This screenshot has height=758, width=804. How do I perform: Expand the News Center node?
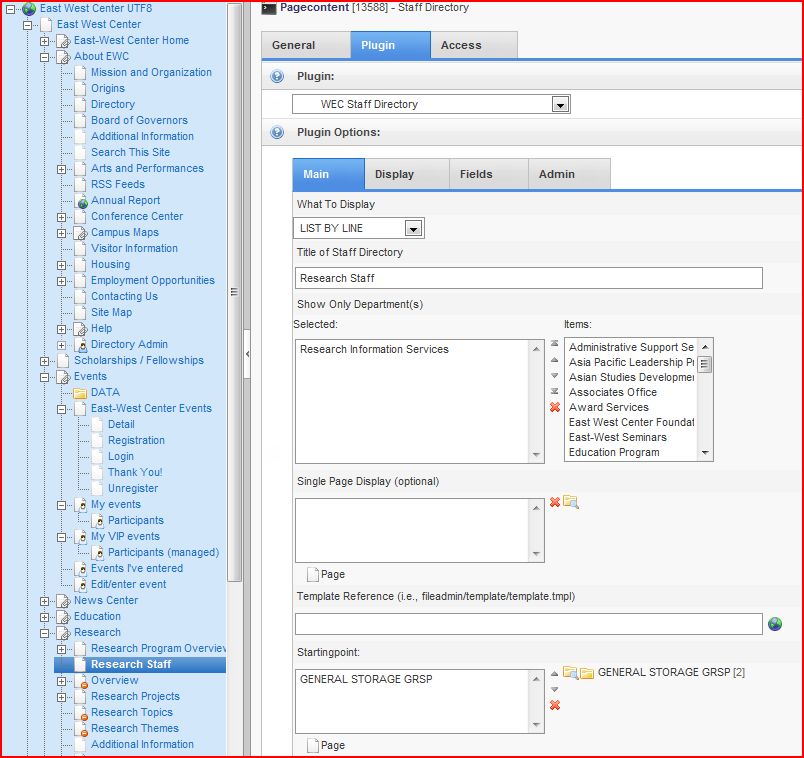[45, 601]
